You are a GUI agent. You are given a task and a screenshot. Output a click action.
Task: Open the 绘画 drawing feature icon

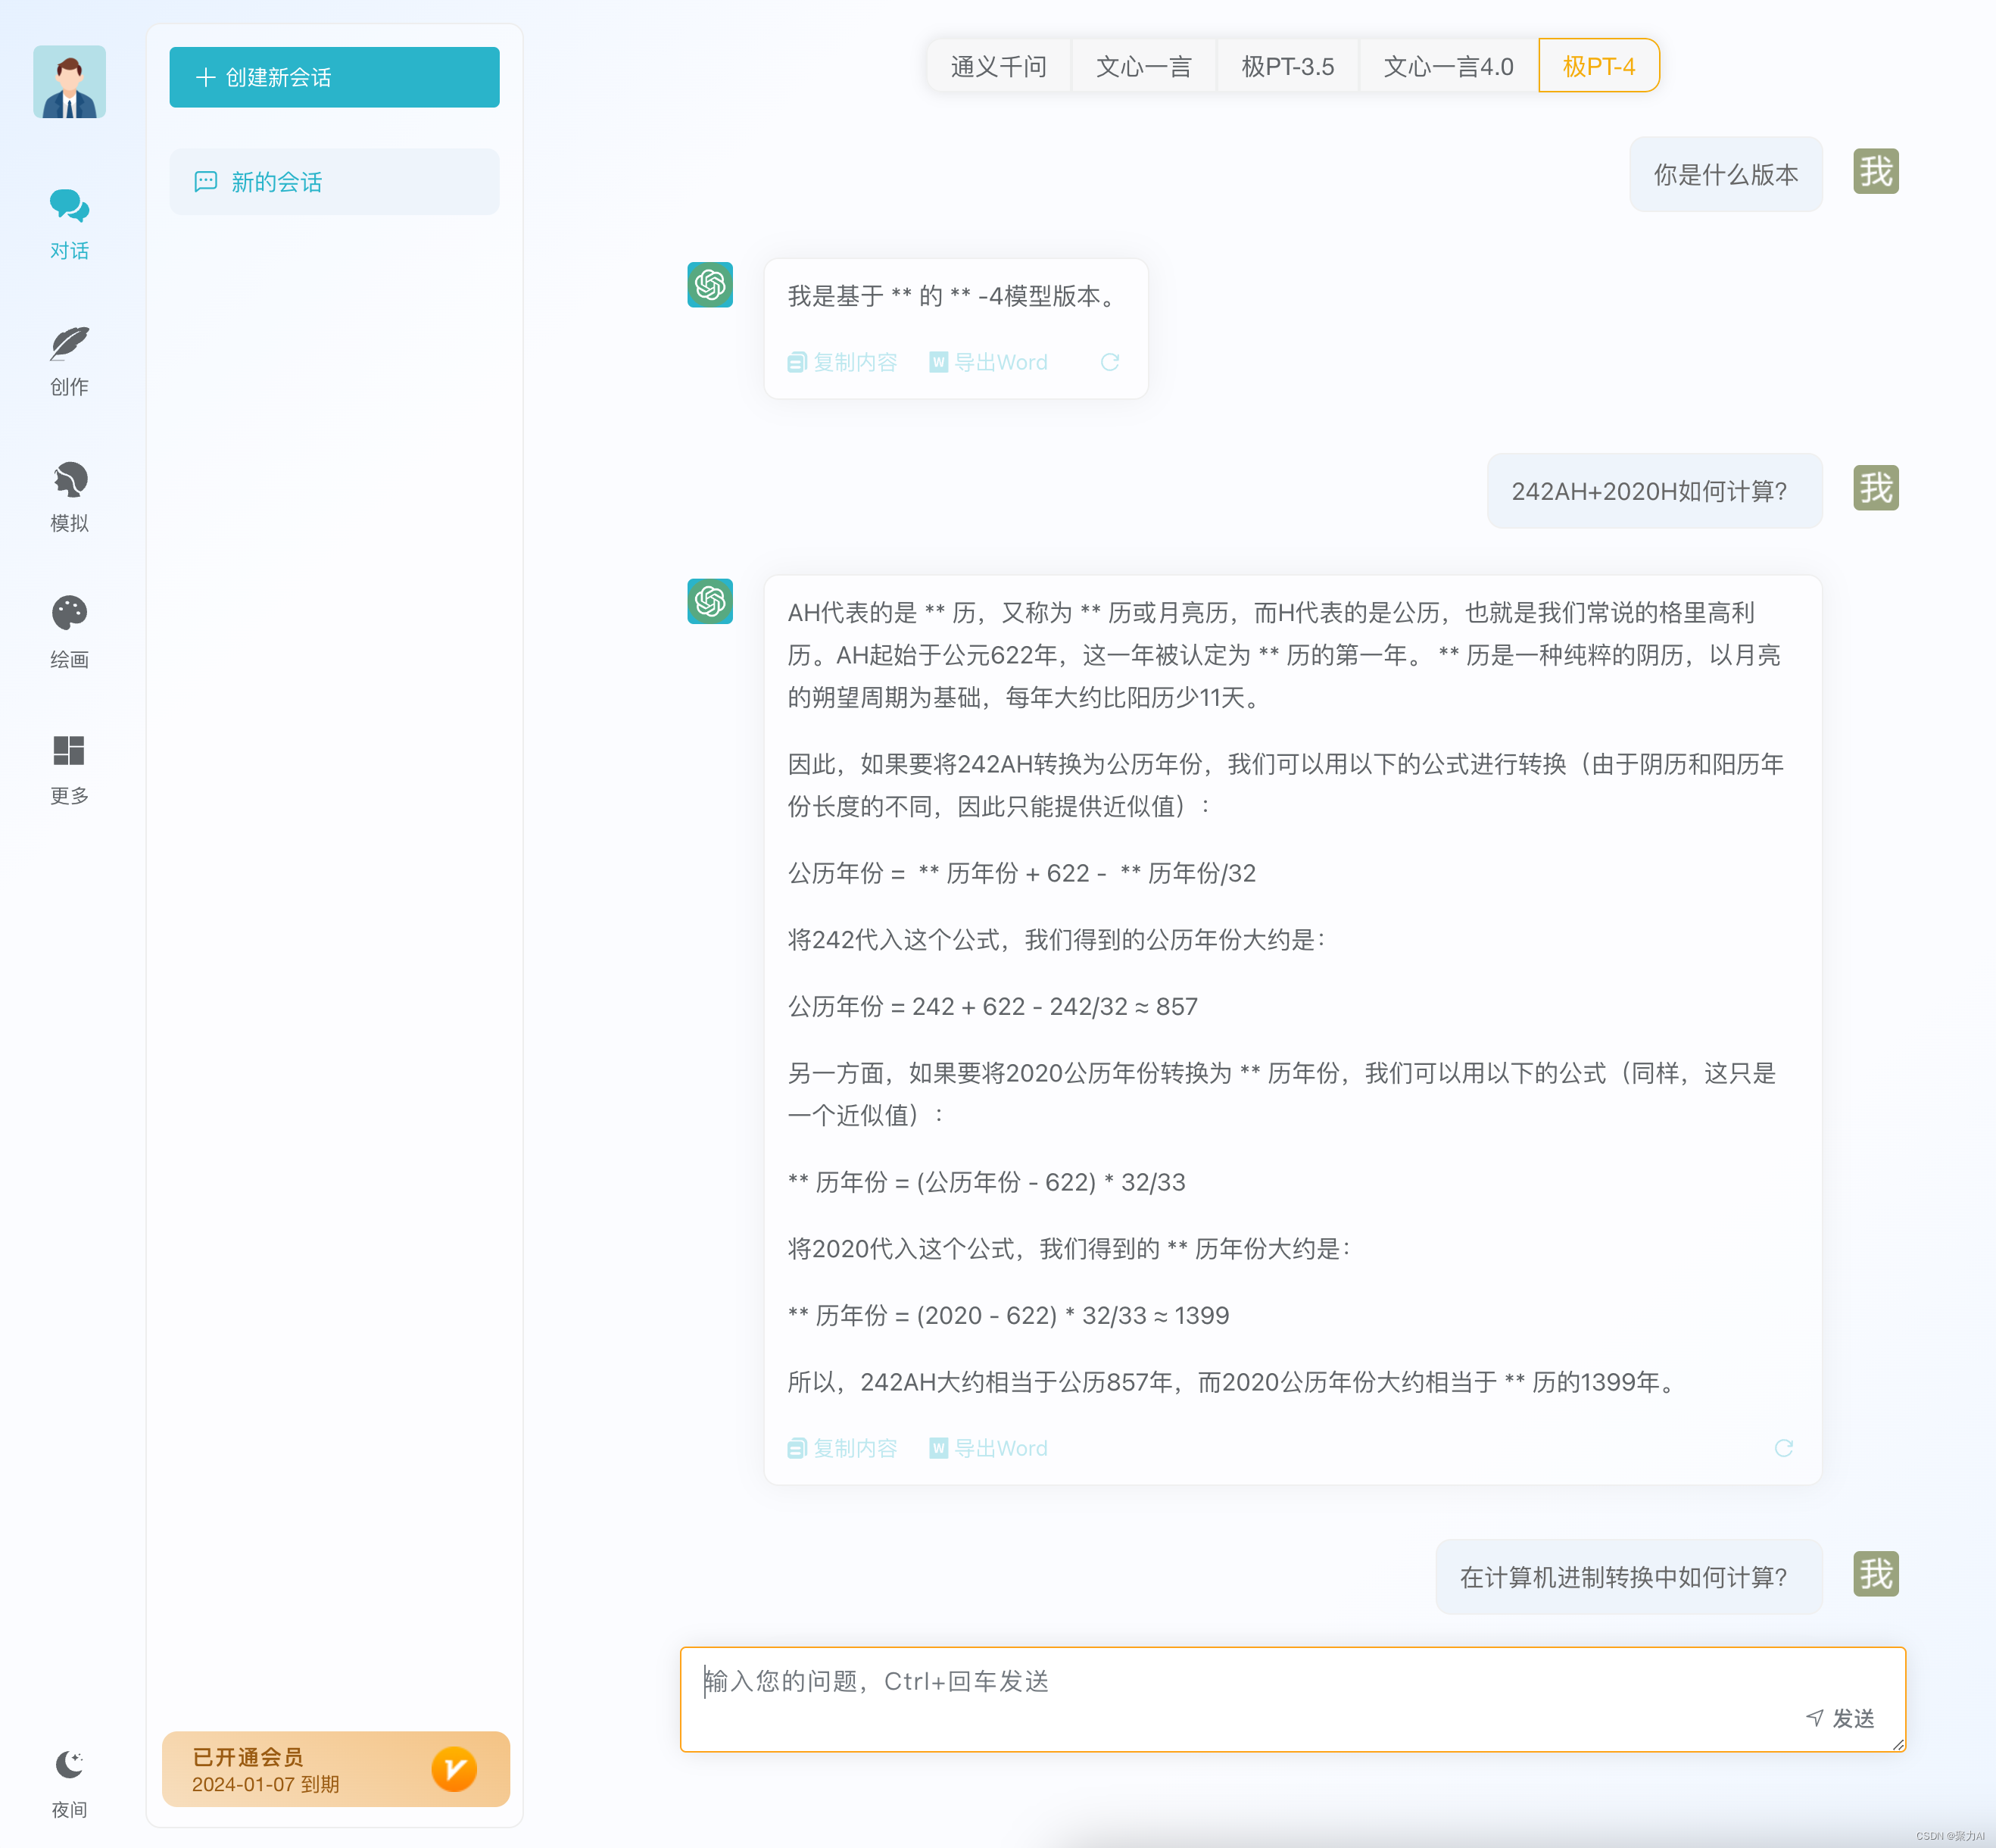tap(68, 615)
